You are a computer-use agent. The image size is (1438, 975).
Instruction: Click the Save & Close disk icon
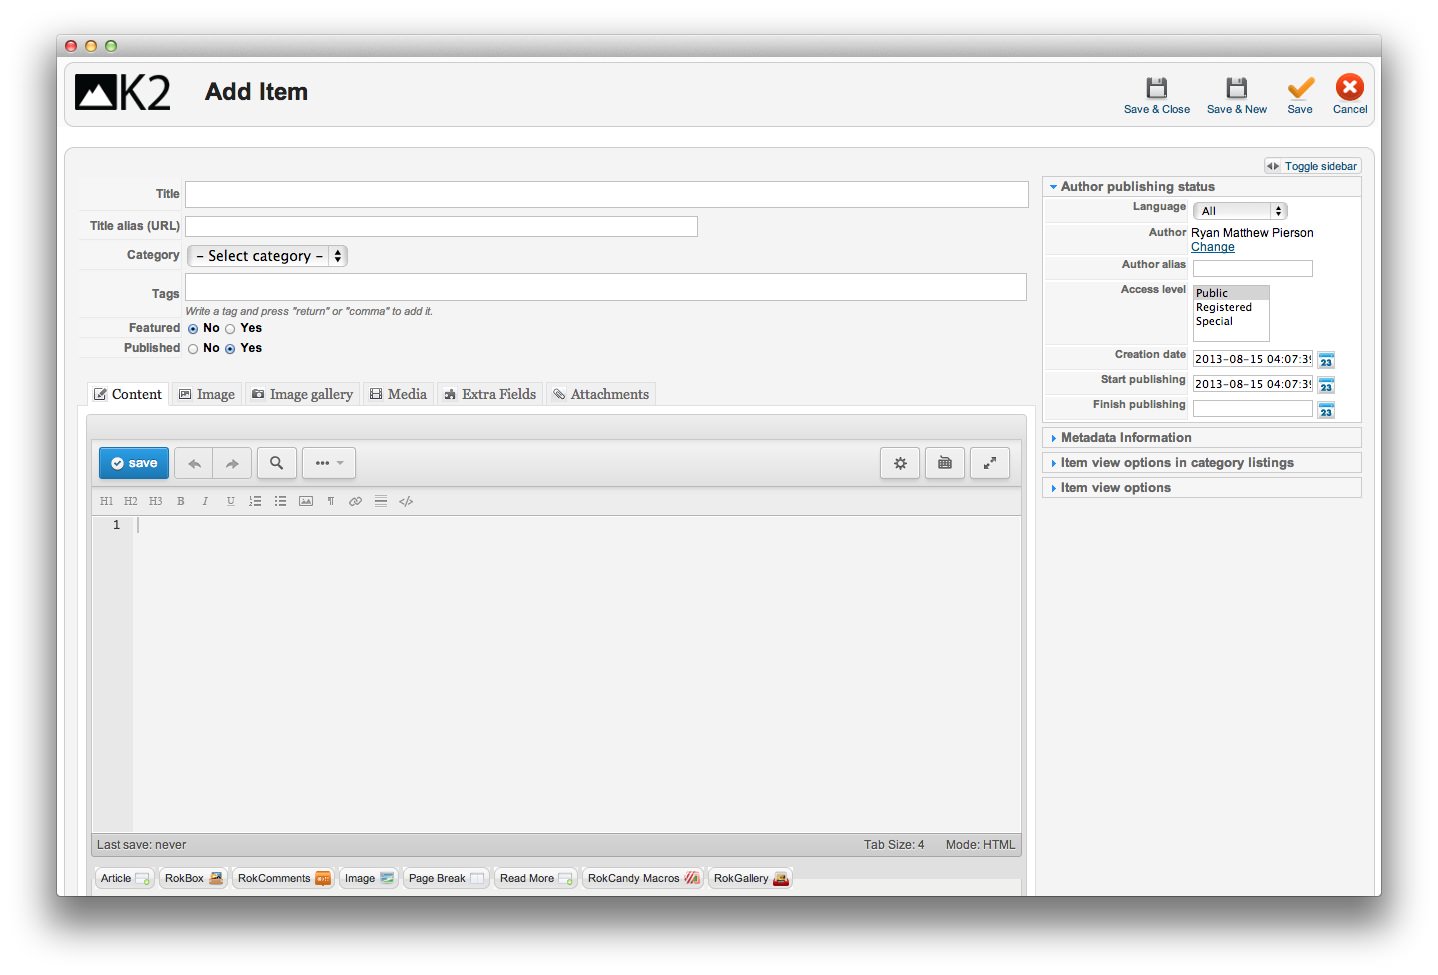1156,88
